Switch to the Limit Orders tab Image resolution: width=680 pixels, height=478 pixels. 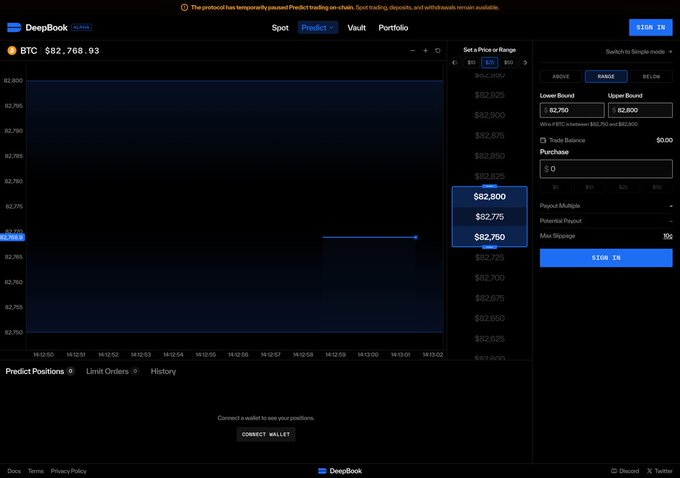(x=112, y=371)
